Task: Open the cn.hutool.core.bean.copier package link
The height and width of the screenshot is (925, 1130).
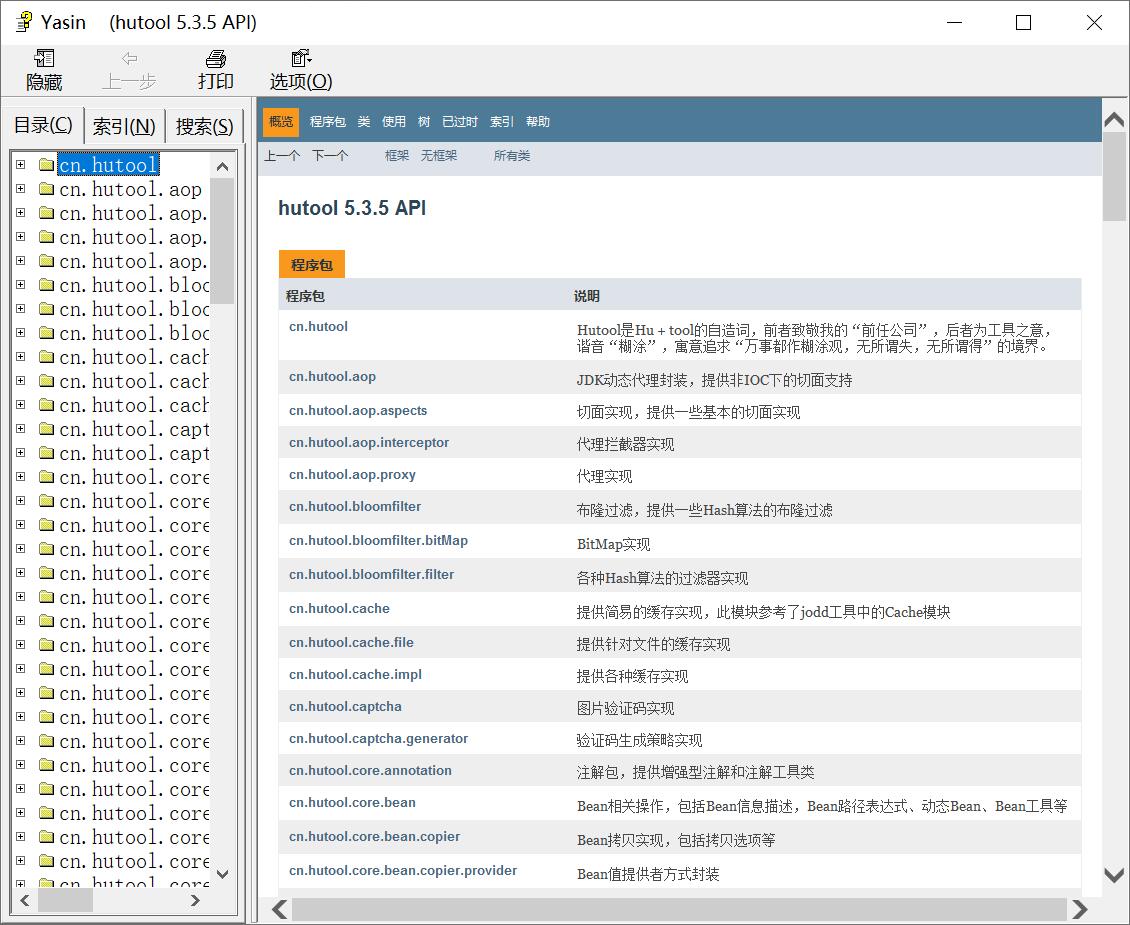Action: click(375, 836)
